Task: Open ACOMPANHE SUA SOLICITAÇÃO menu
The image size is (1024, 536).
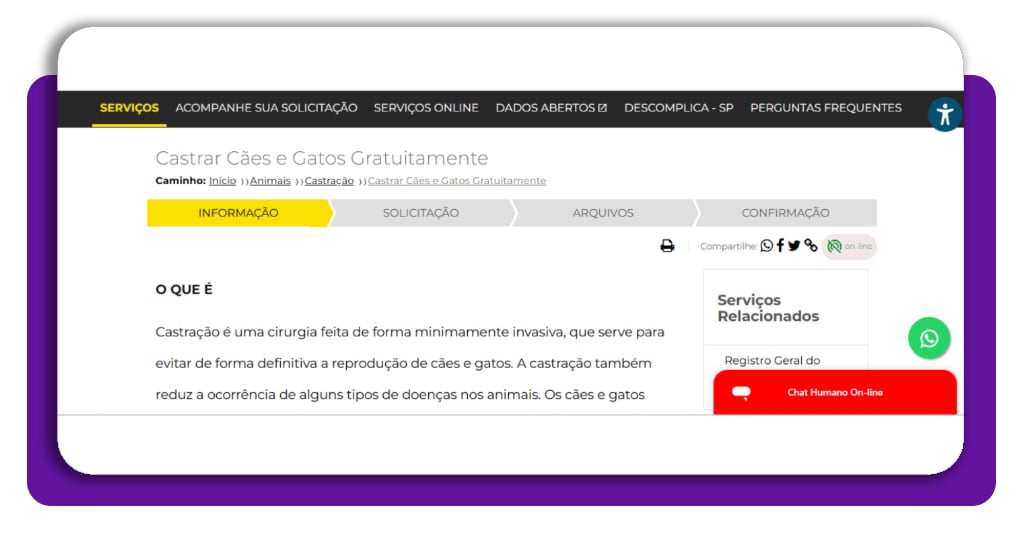Action: tap(266, 108)
